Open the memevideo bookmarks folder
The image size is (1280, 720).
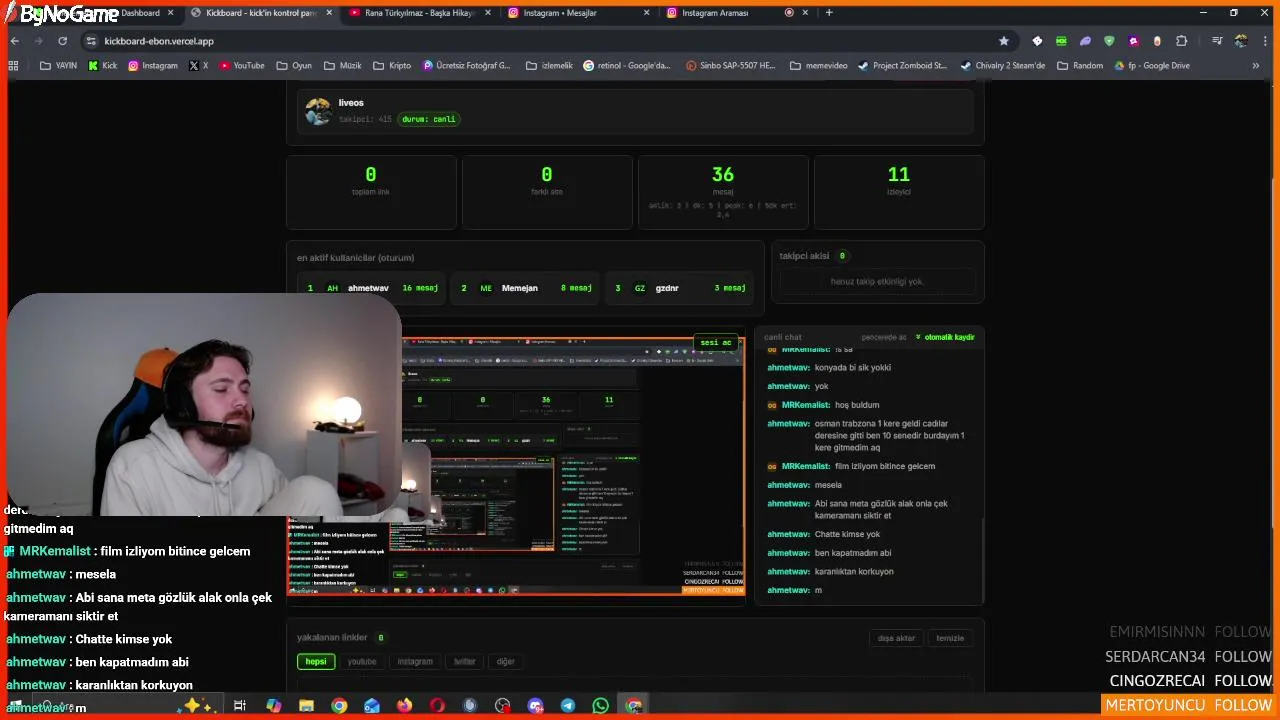818,66
